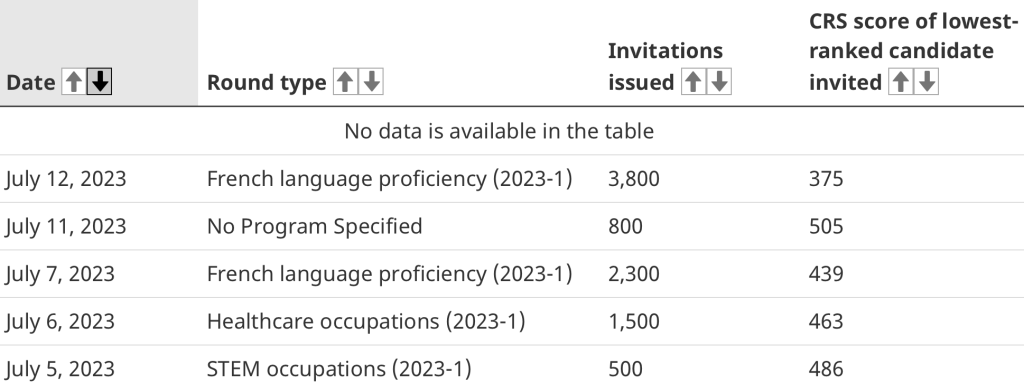Click the CRS score column header label
Image resolution: width=1024 pixels, height=391 pixels.
(x=914, y=52)
